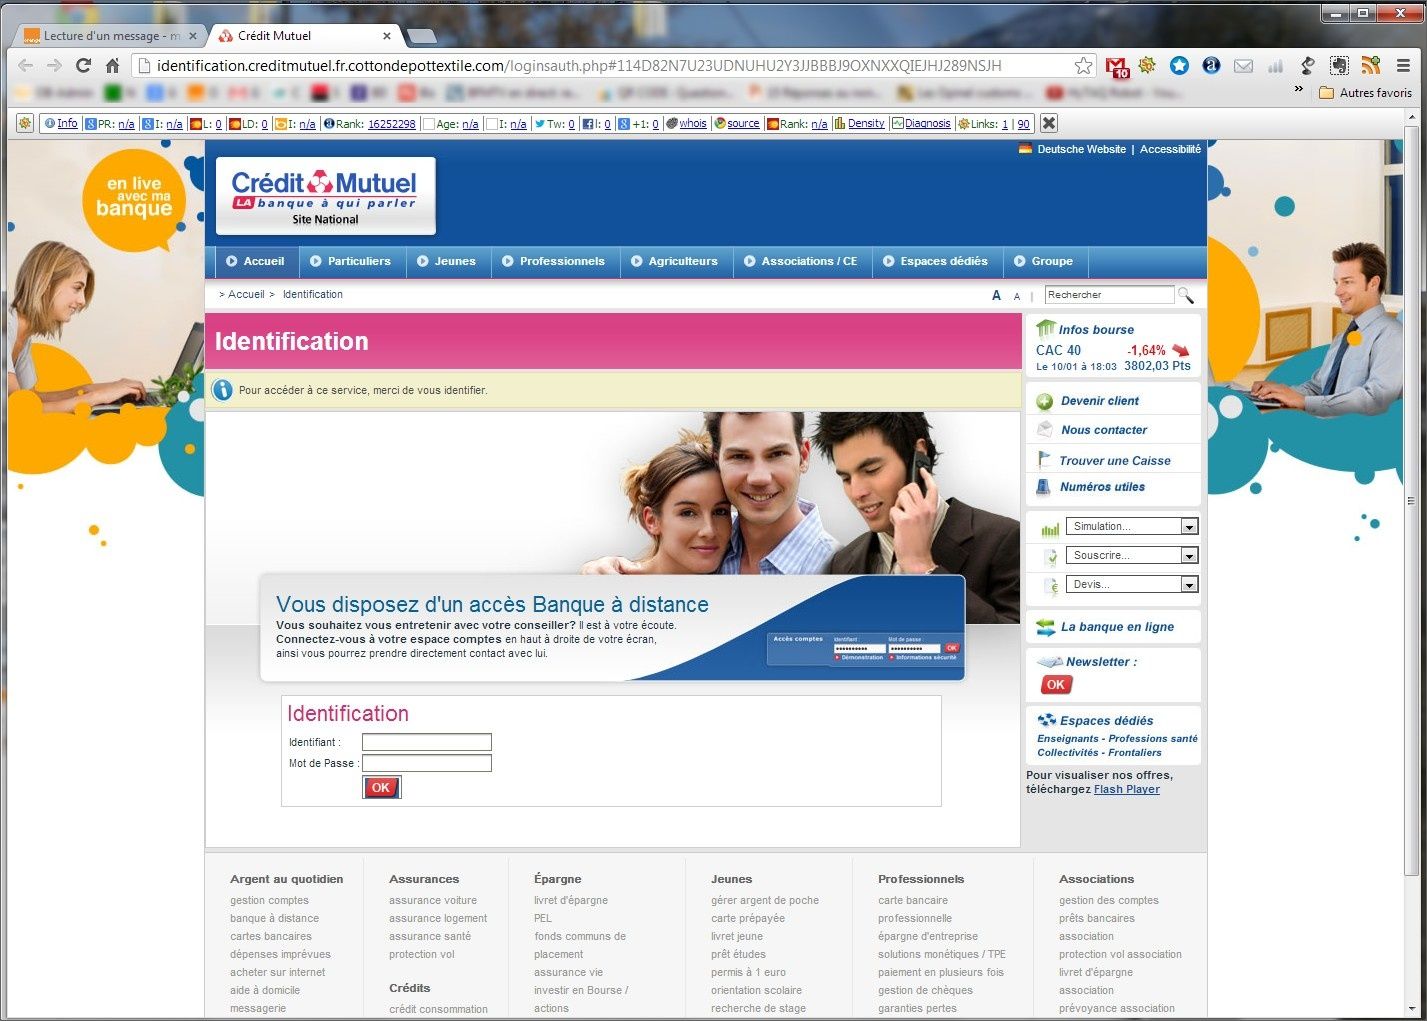Open the Particuliers navigation menu
Screen dimensions: 1427x1021
[x=350, y=261]
